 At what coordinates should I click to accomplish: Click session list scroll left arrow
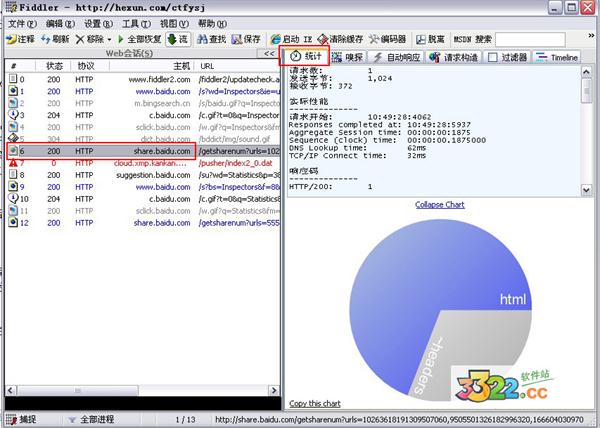click(x=10, y=391)
